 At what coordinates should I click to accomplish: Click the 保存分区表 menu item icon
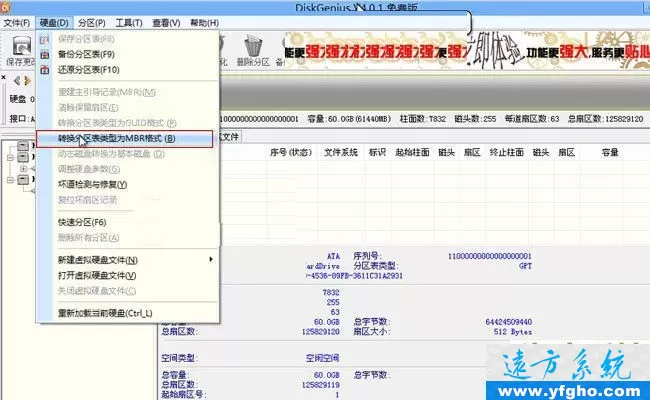pos(44,39)
